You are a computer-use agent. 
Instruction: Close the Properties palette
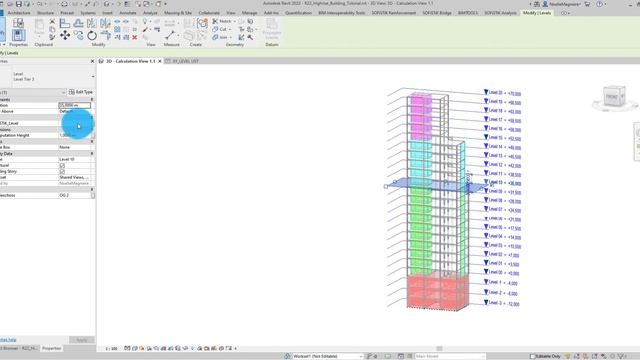92,61
